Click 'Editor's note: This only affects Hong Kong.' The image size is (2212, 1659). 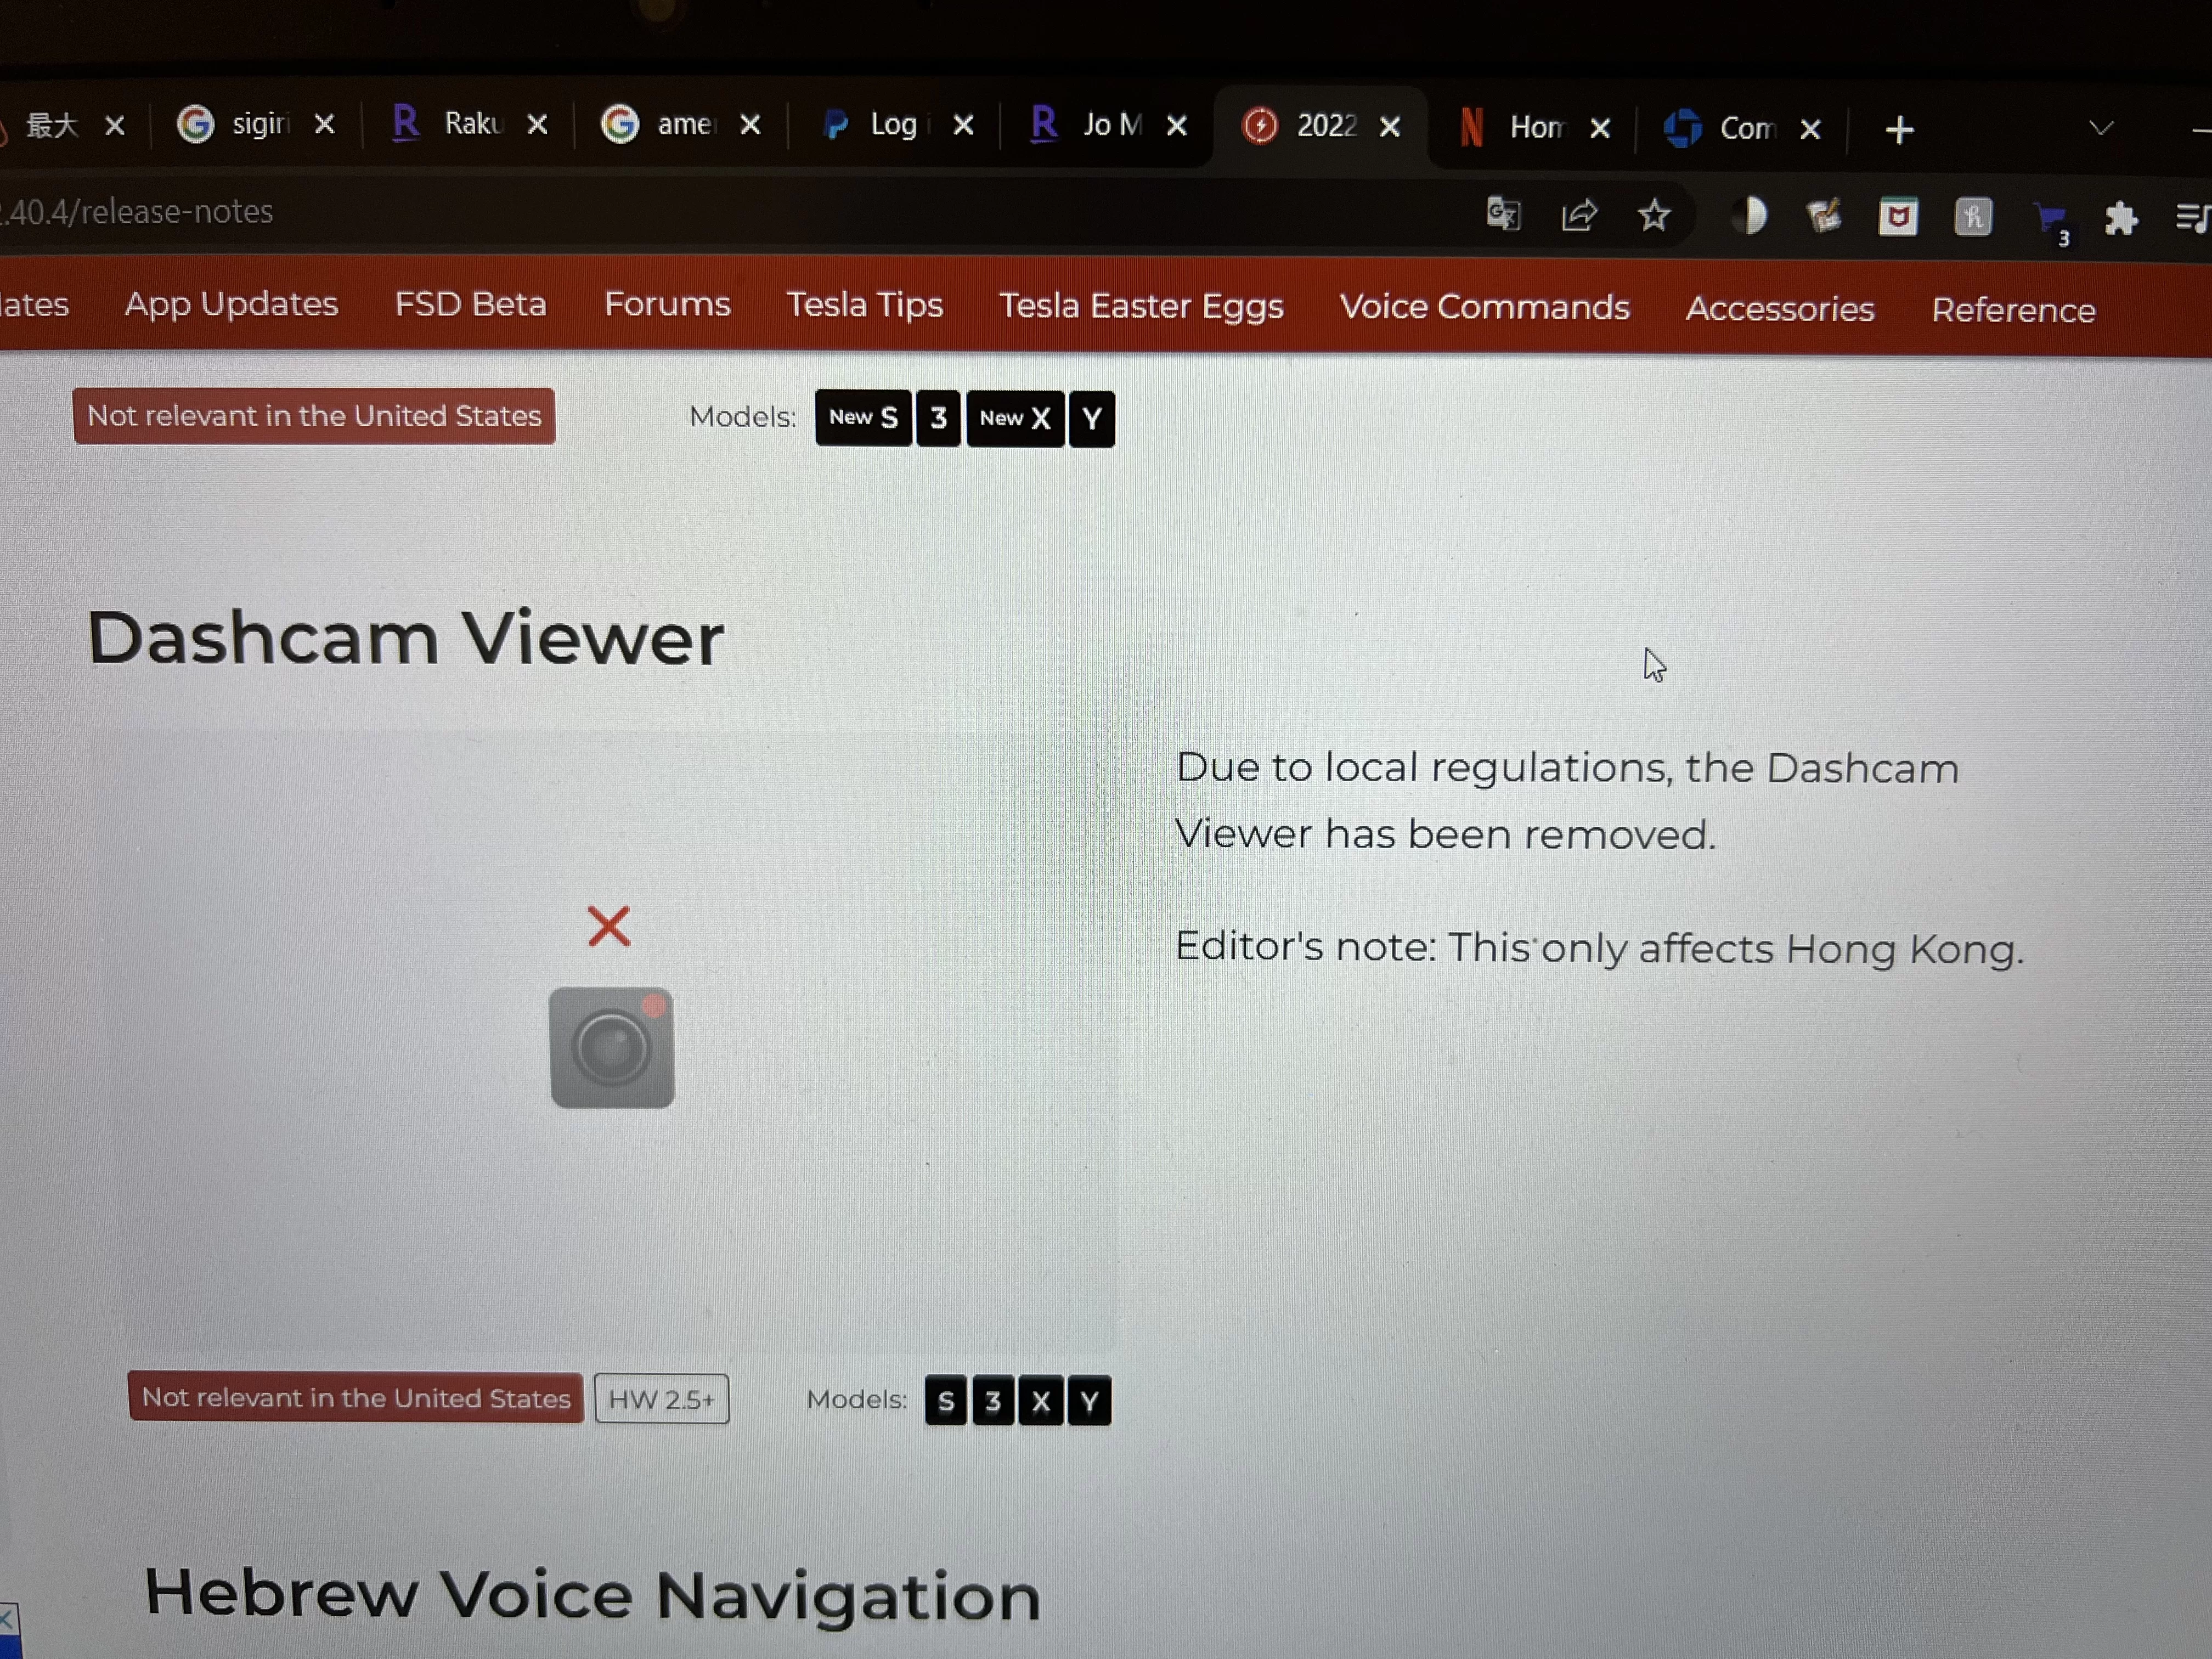click(1599, 948)
